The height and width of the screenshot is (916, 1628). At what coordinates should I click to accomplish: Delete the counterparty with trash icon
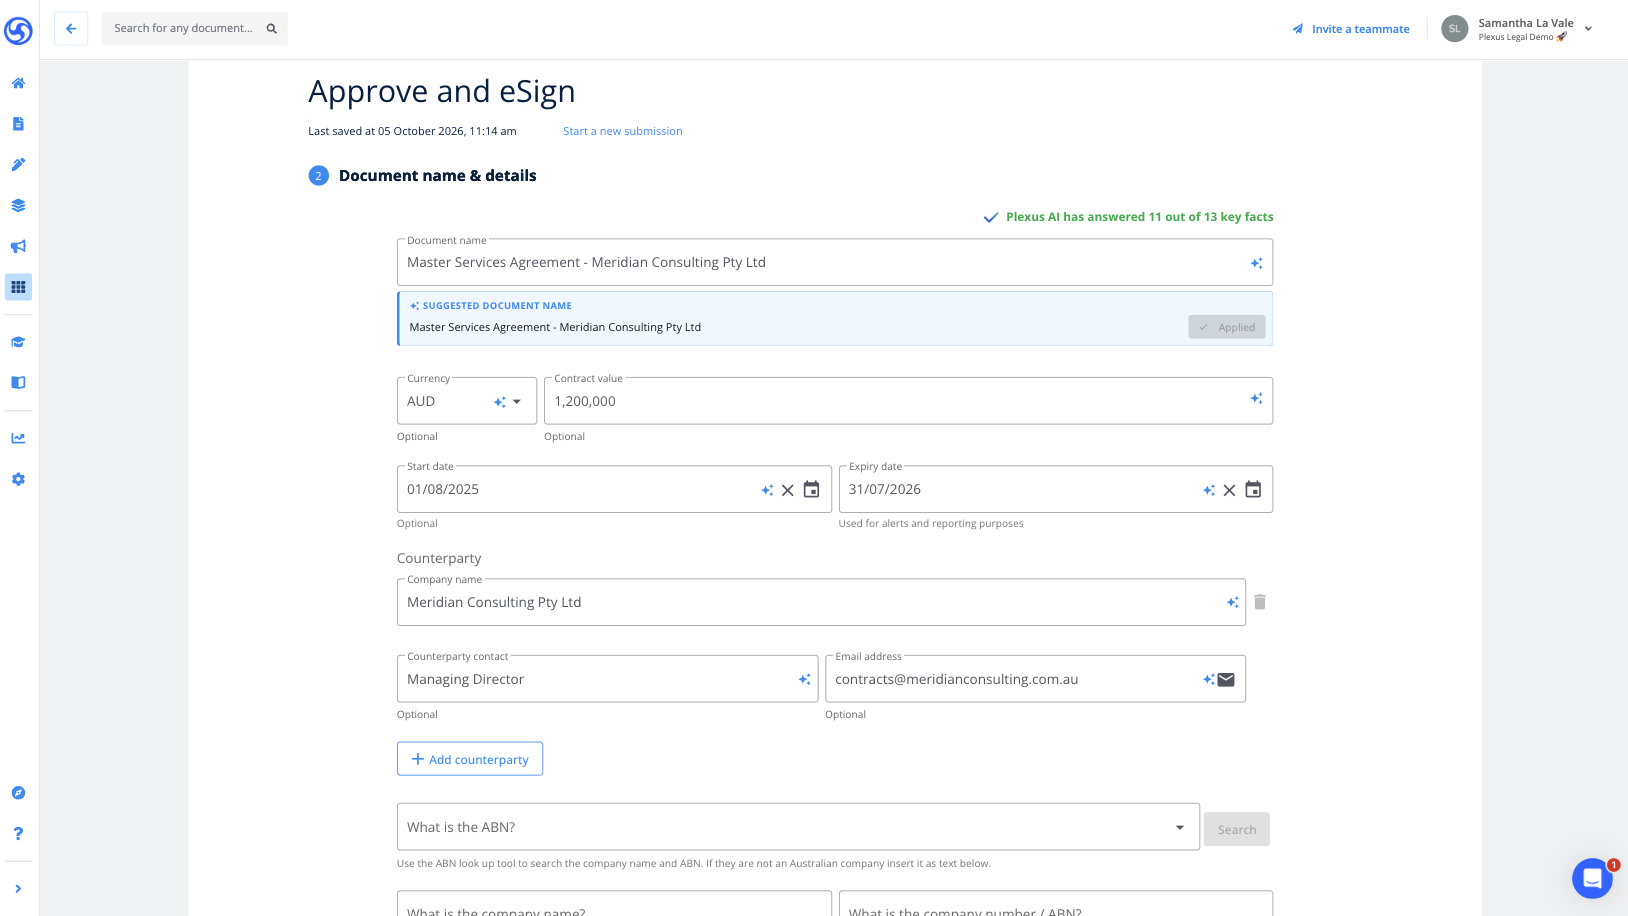point(1260,602)
